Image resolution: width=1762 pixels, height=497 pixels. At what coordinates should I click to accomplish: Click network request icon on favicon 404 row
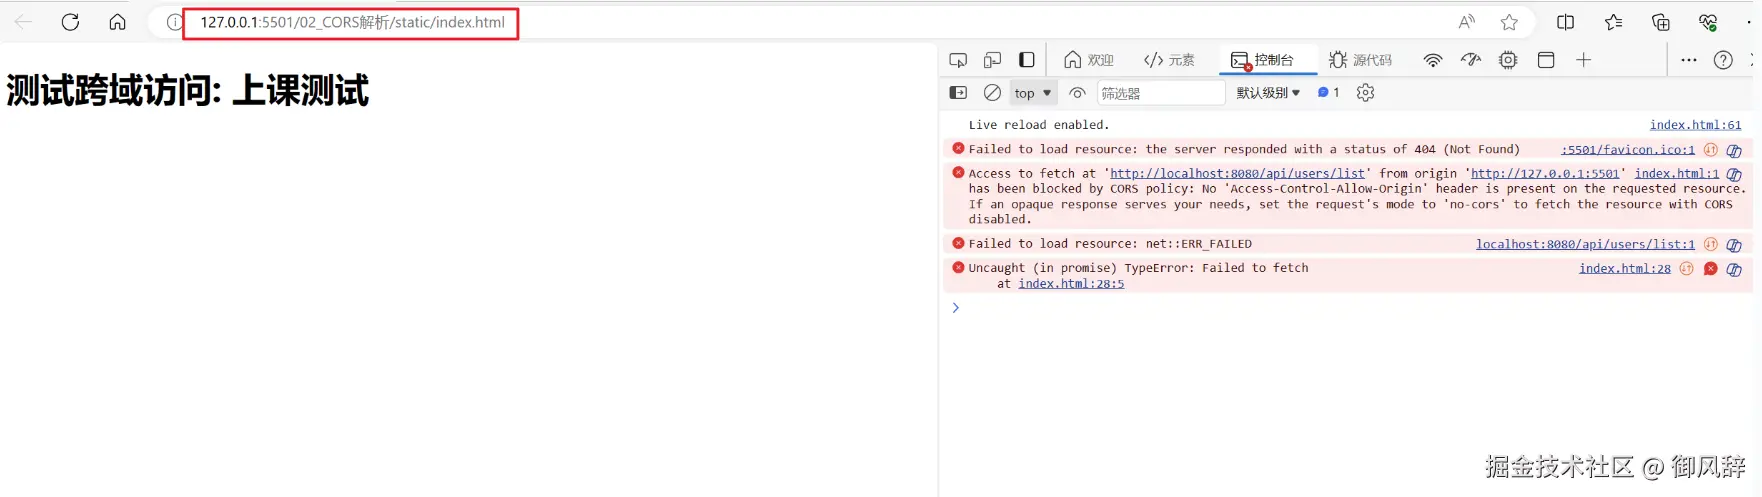[1711, 150]
